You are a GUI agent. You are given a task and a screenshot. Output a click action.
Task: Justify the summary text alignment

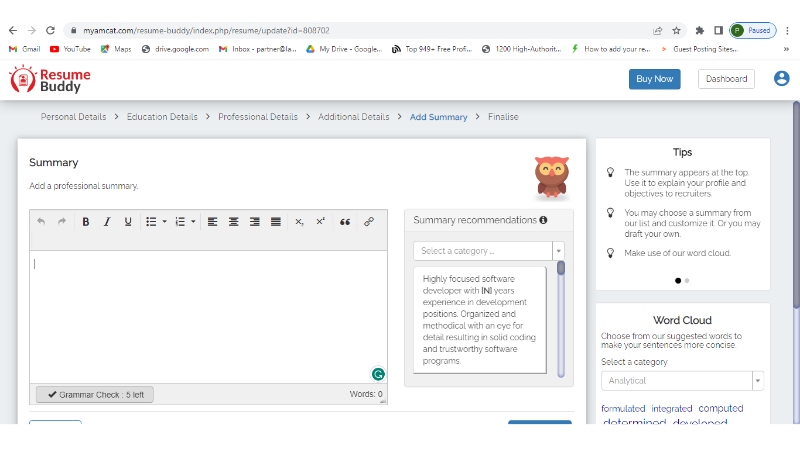point(276,222)
